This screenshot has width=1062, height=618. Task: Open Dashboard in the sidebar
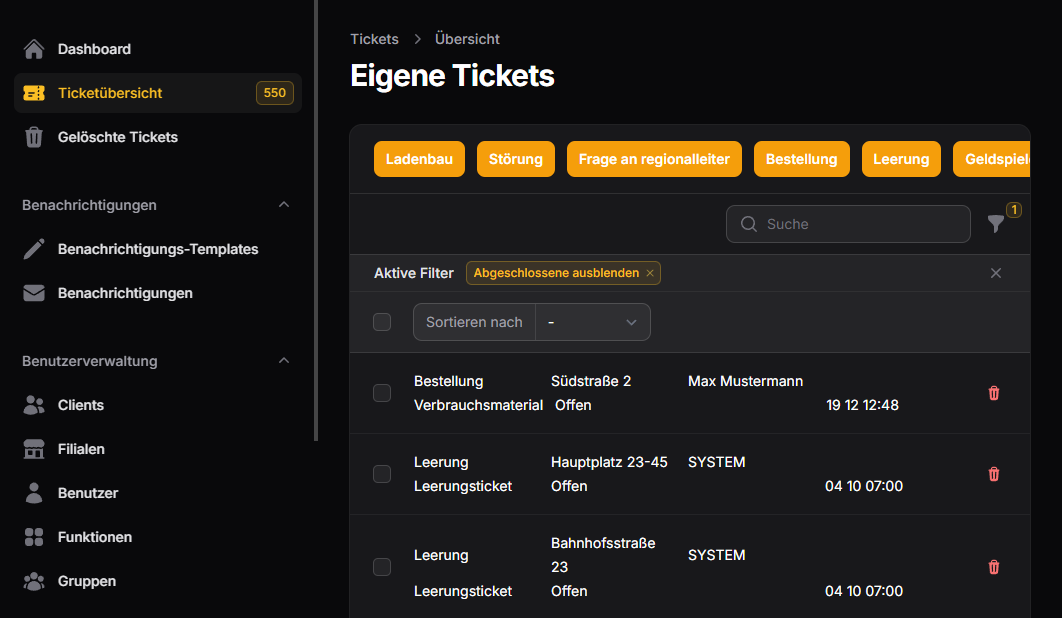(x=158, y=49)
